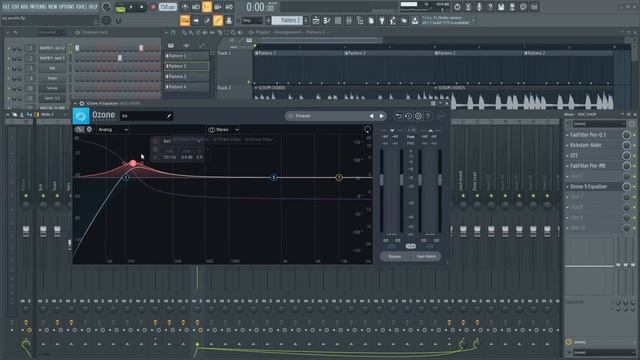Open the Kickstart-64bit slot arrow menu
640x360 pixels.
(x=567, y=145)
